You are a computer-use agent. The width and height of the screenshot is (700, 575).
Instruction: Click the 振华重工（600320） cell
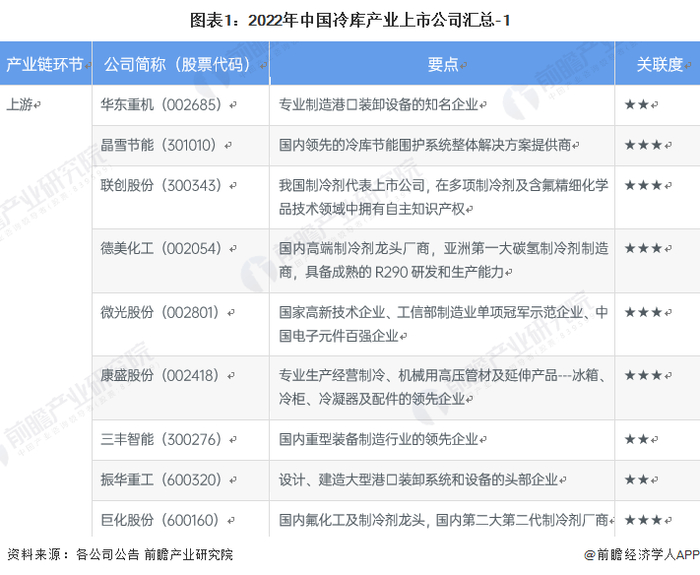pyautogui.click(x=181, y=480)
